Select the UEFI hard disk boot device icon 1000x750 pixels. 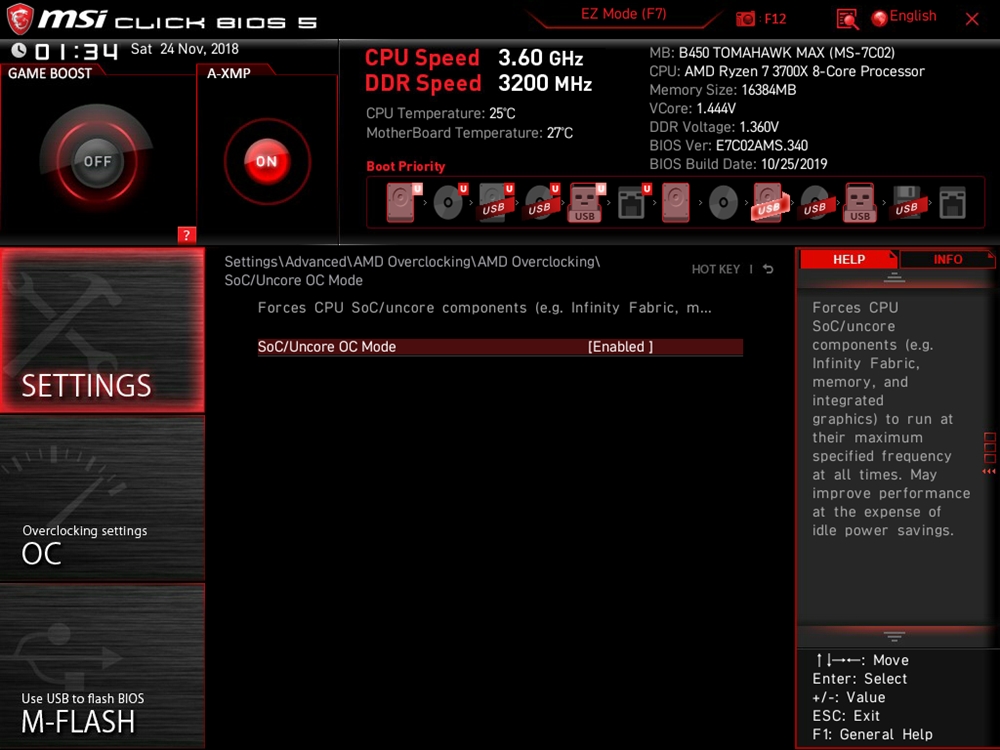click(404, 202)
